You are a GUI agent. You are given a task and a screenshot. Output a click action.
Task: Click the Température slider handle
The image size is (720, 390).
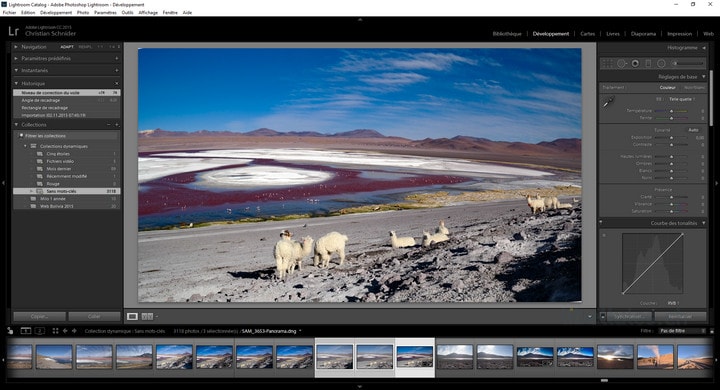point(671,111)
